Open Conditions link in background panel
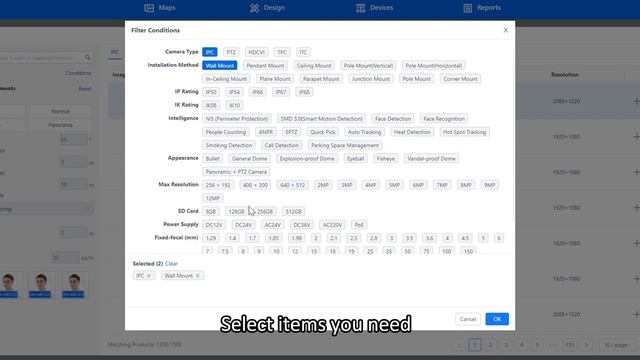 coord(78,73)
